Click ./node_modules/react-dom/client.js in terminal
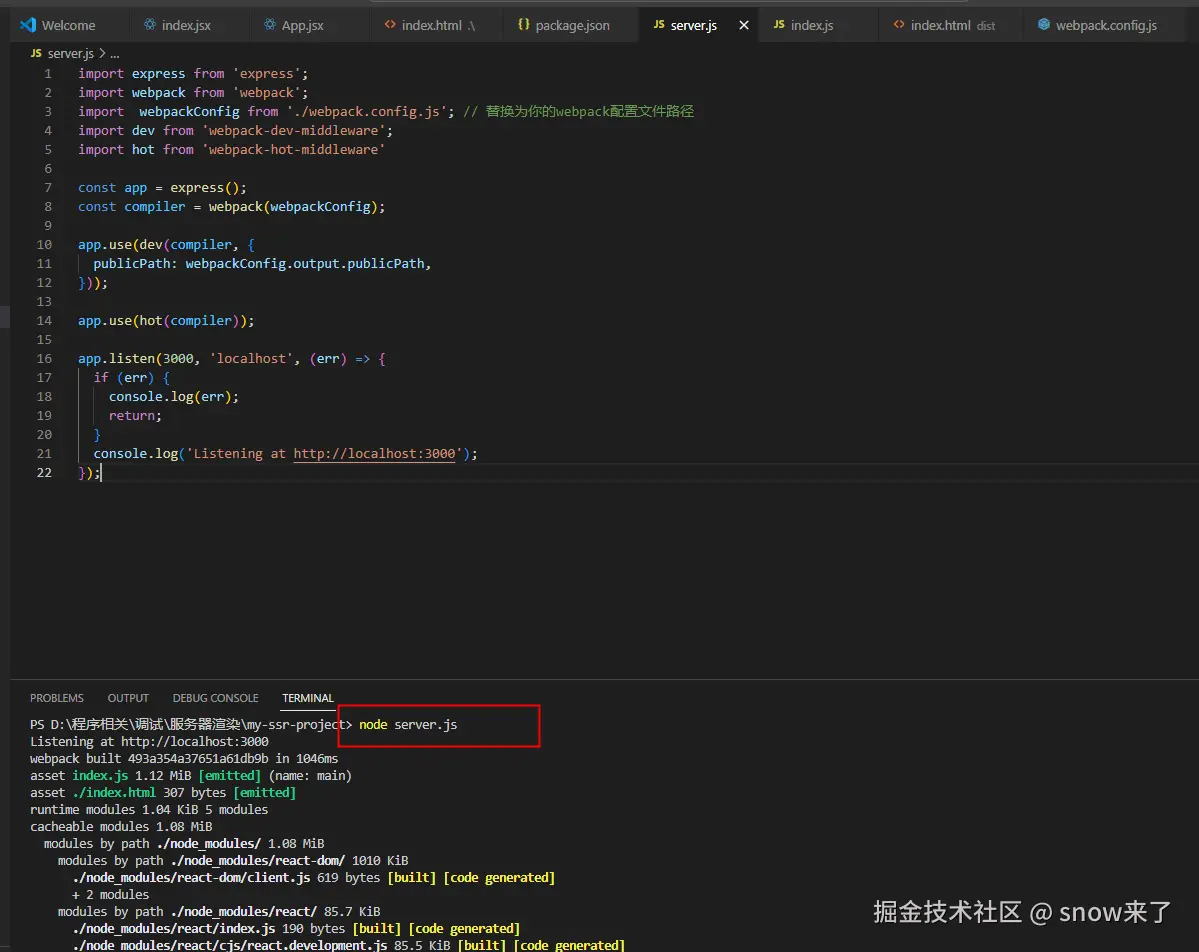 [191, 878]
